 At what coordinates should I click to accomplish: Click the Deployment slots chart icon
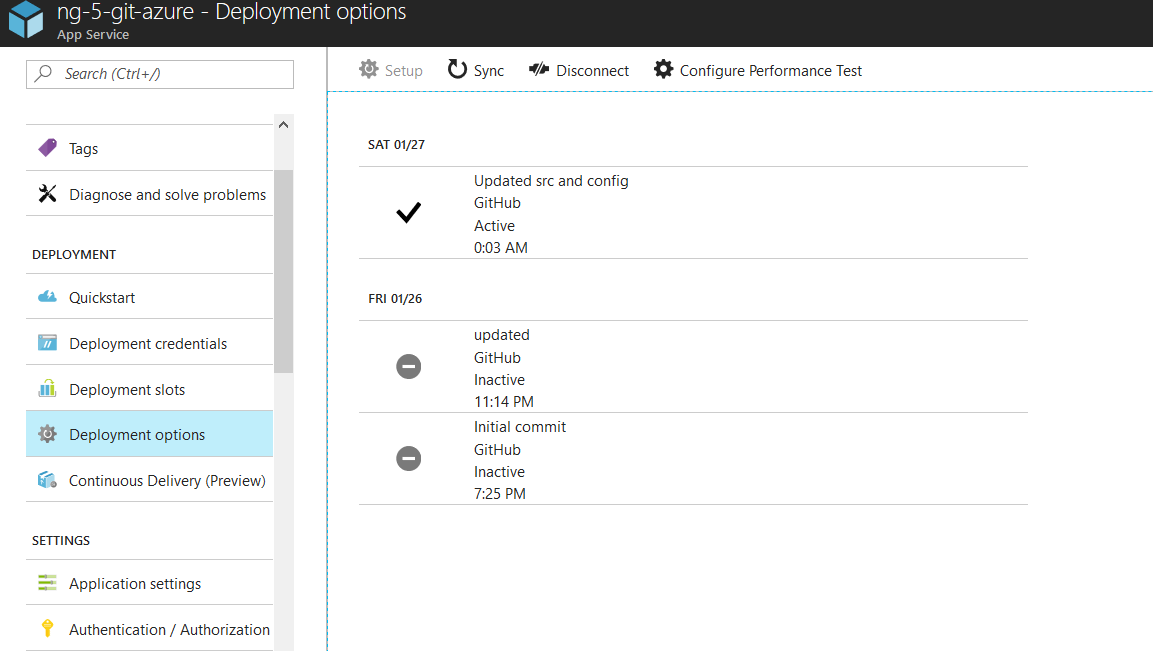click(x=47, y=388)
